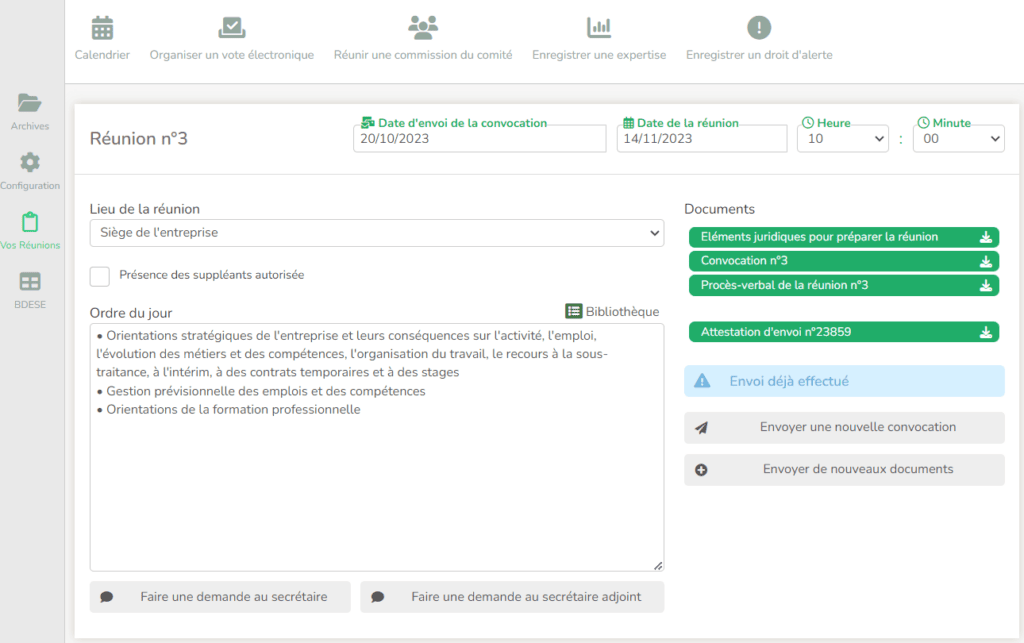Select the Enregistrer une expertise chart icon
1024x643 pixels.
pyautogui.click(x=598, y=28)
